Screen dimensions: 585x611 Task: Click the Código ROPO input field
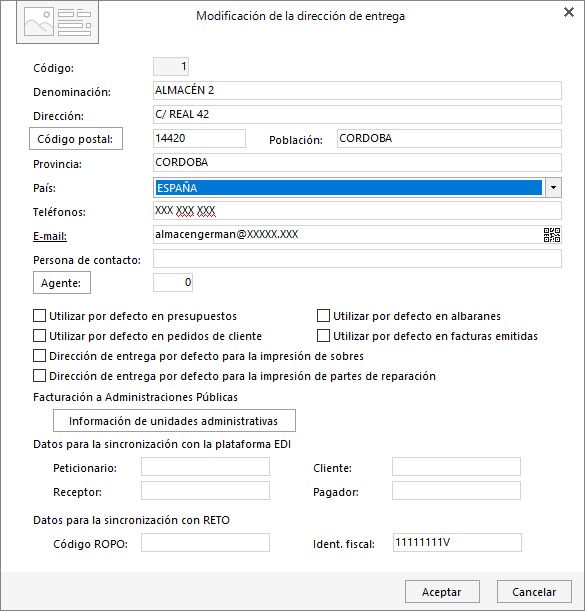205,542
